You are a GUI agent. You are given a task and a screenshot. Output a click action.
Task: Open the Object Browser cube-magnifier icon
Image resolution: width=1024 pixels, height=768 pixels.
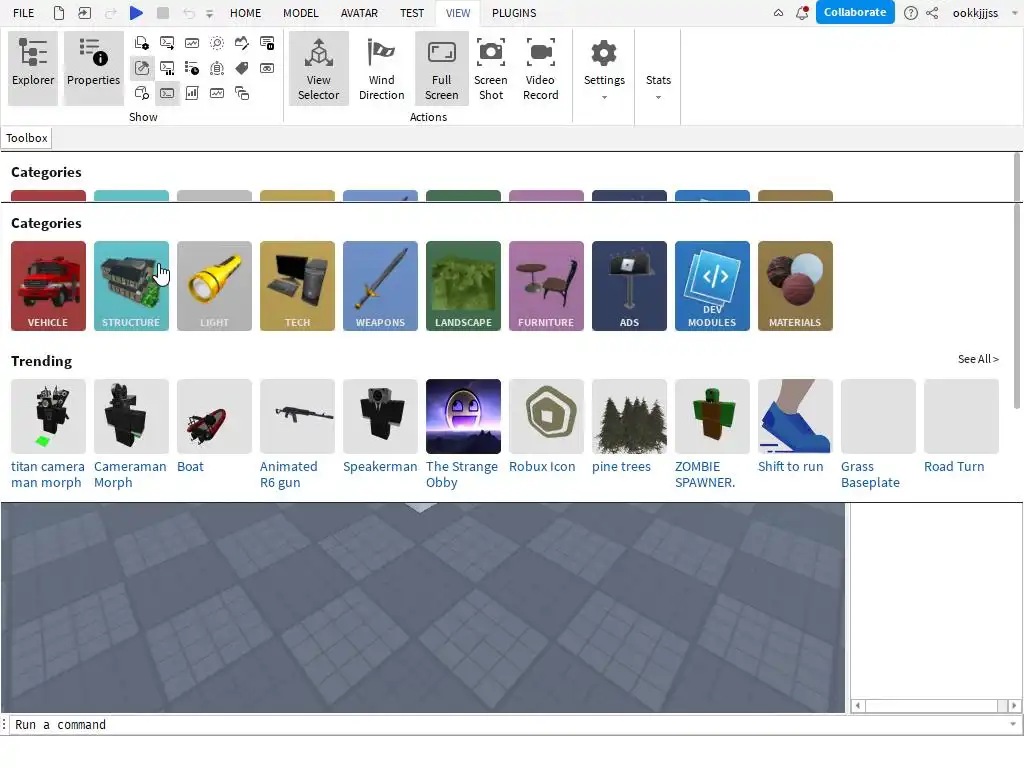click(x=142, y=93)
